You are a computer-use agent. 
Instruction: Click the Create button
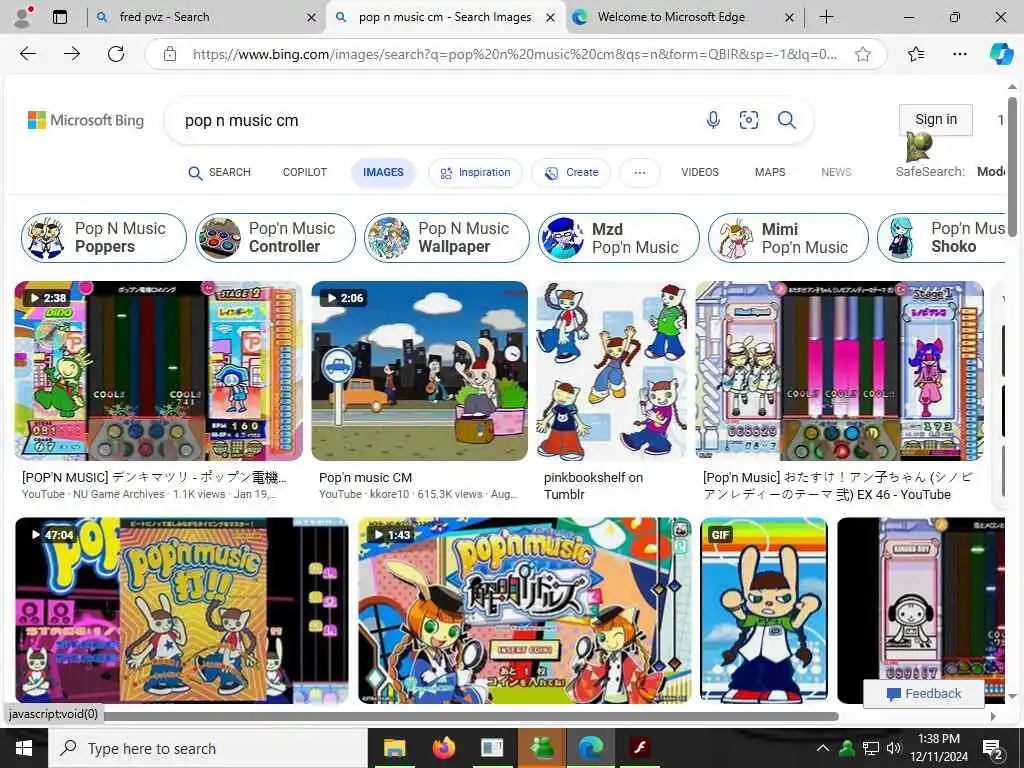coord(571,172)
